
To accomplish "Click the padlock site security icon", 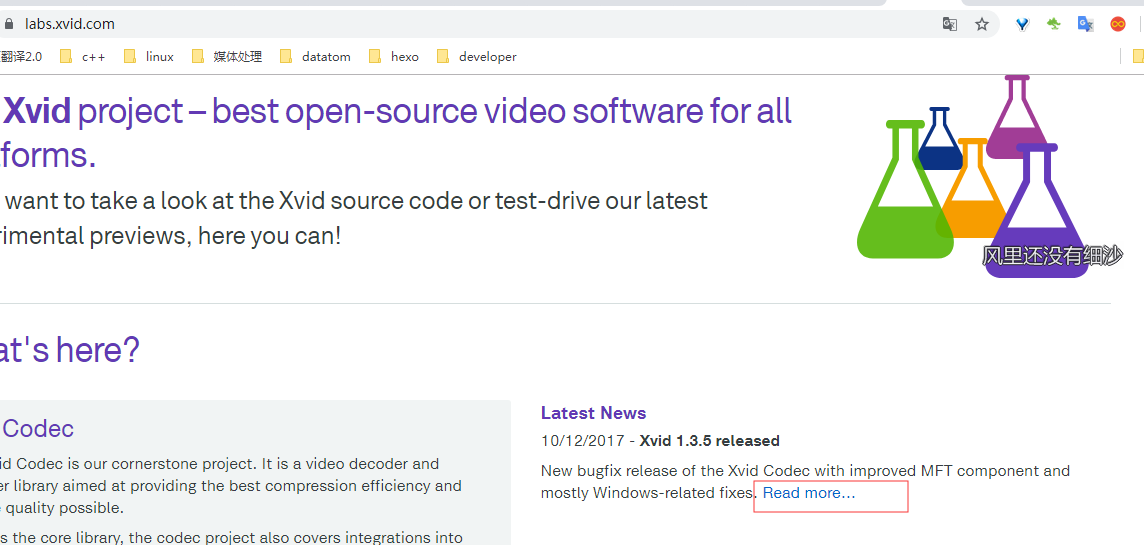I will click(x=9, y=24).
